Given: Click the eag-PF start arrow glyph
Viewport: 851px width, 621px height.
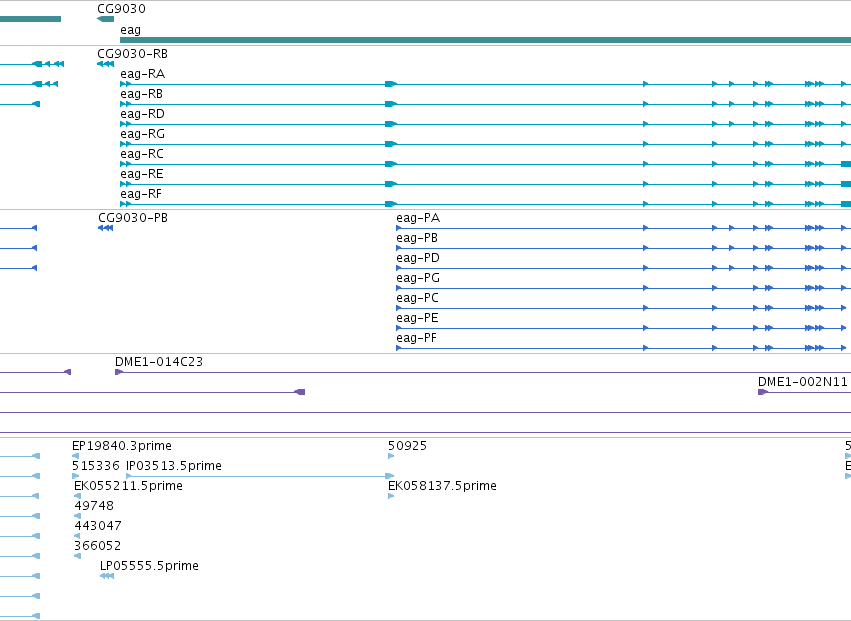Looking at the screenshot, I should [399, 348].
